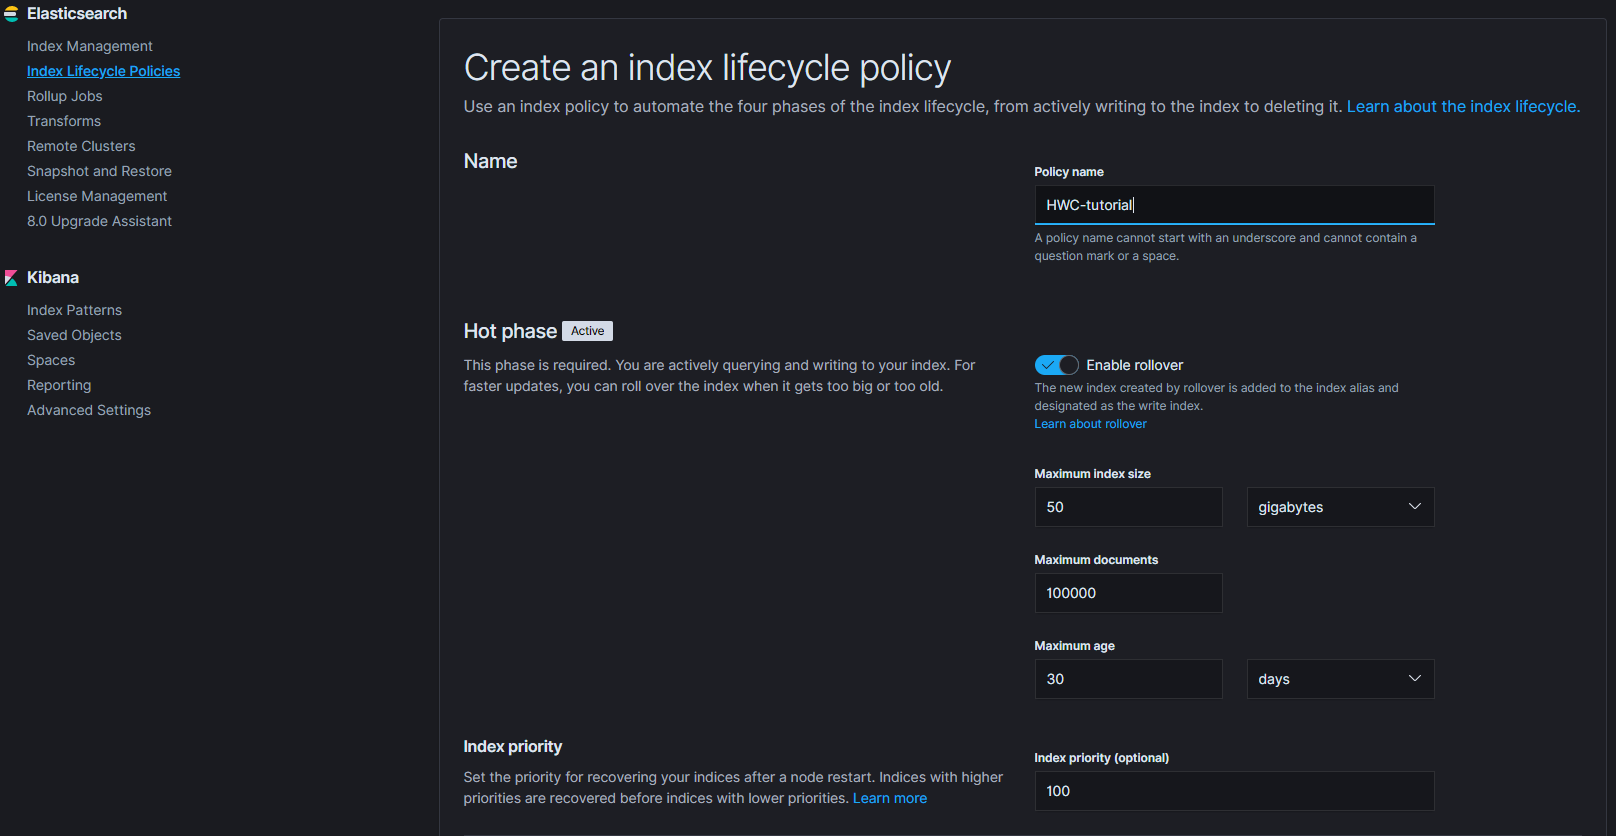1616x836 pixels.
Task: Open Index Management in sidebar
Action: pyautogui.click(x=89, y=46)
